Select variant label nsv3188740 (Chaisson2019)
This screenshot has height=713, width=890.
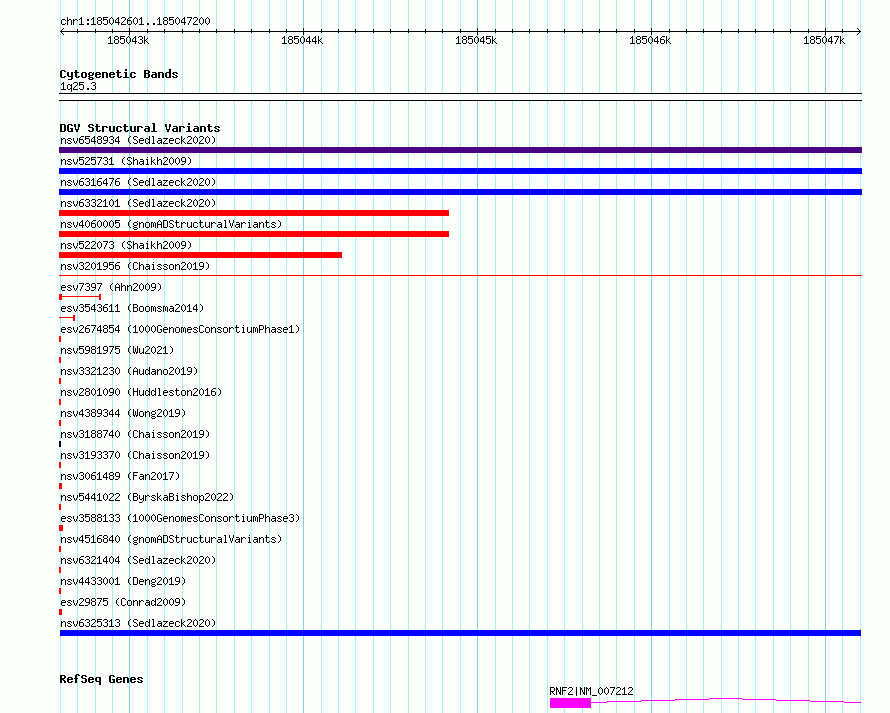tap(135, 434)
